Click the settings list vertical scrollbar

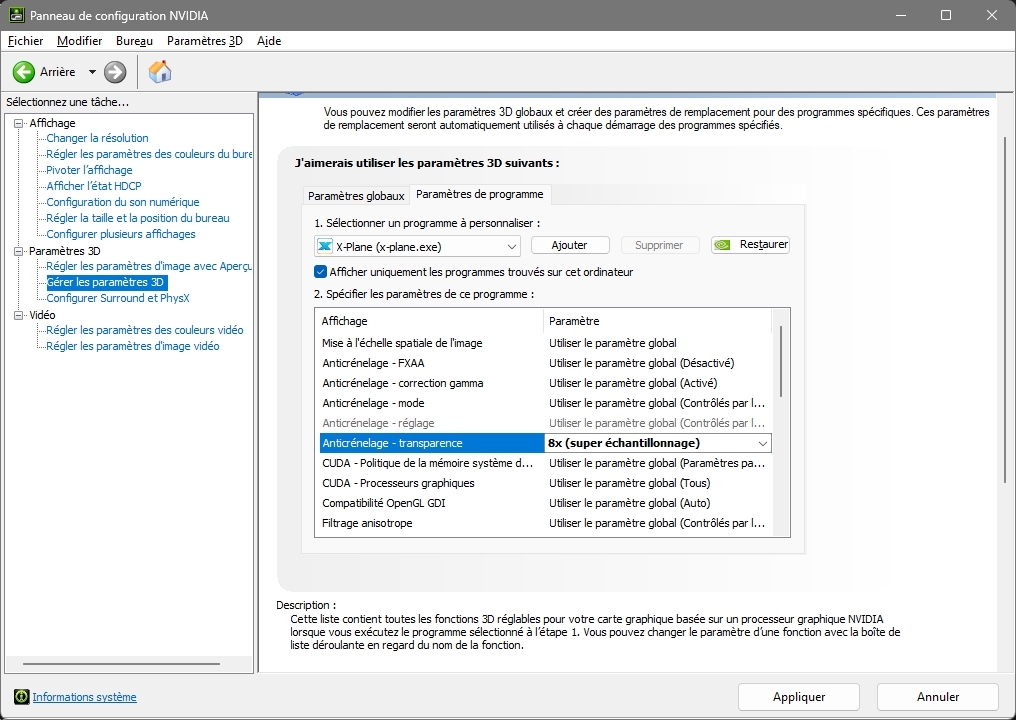781,362
